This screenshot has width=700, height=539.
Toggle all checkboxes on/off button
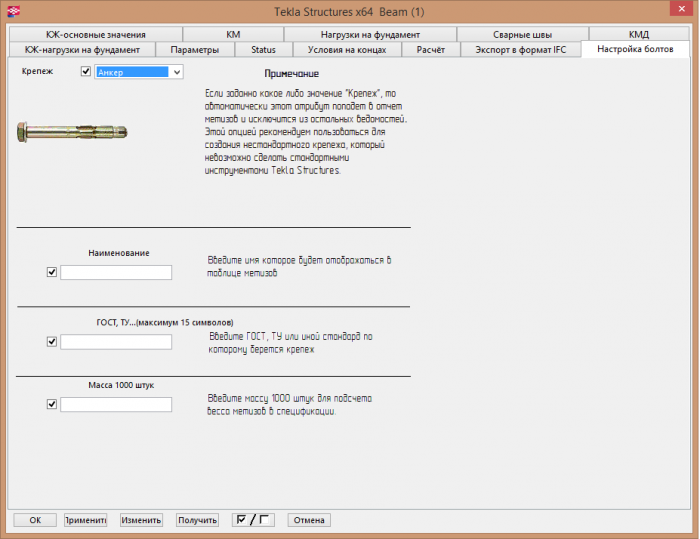(x=253, y=520)
